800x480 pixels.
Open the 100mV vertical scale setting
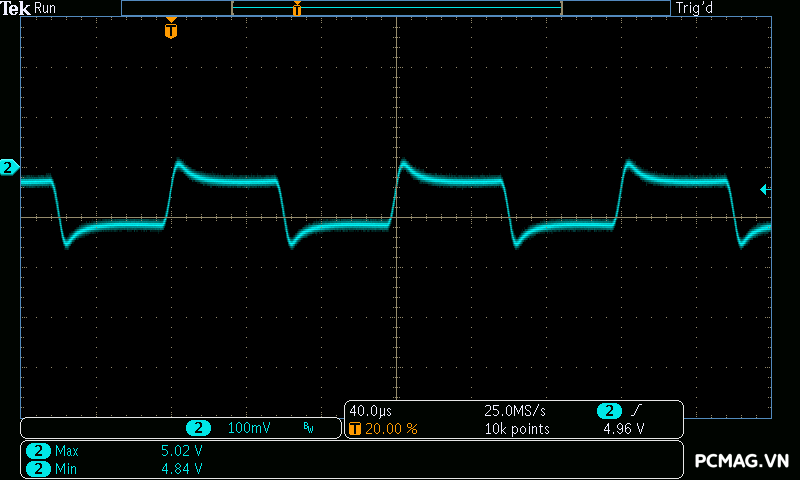click(248, 428)
